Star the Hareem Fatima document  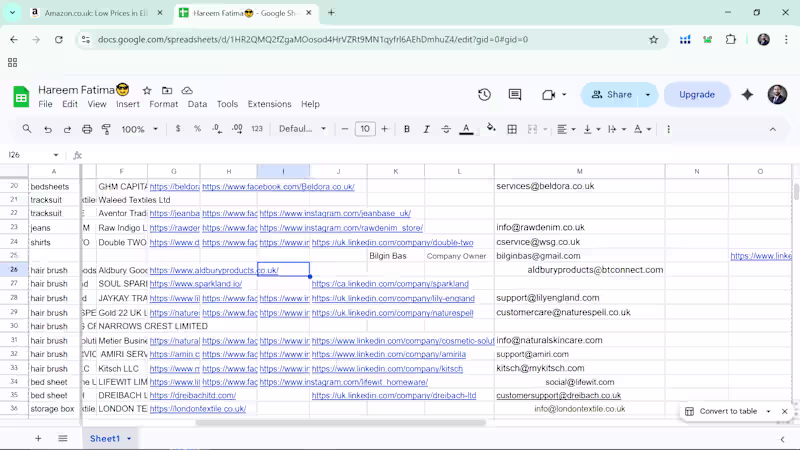click(147, 90)
